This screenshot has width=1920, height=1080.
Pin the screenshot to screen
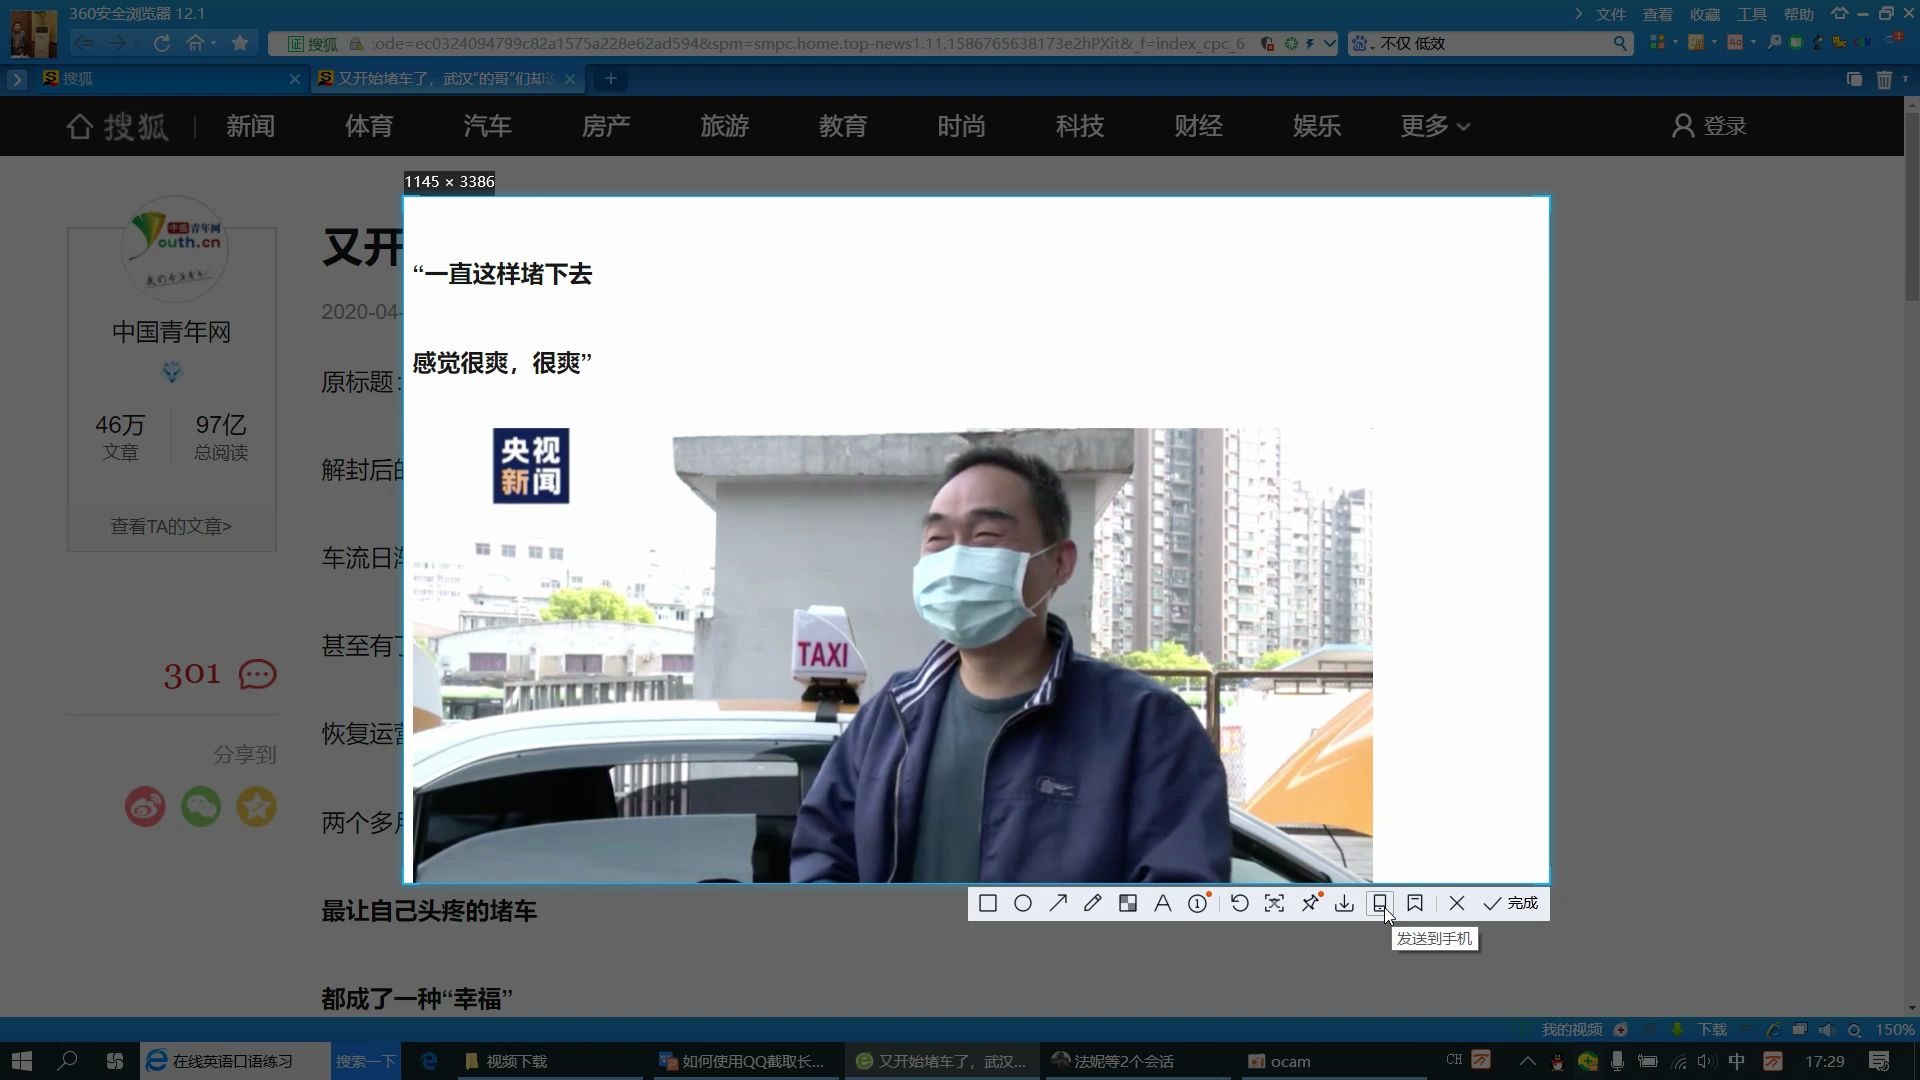click(x=1310, y=903)
